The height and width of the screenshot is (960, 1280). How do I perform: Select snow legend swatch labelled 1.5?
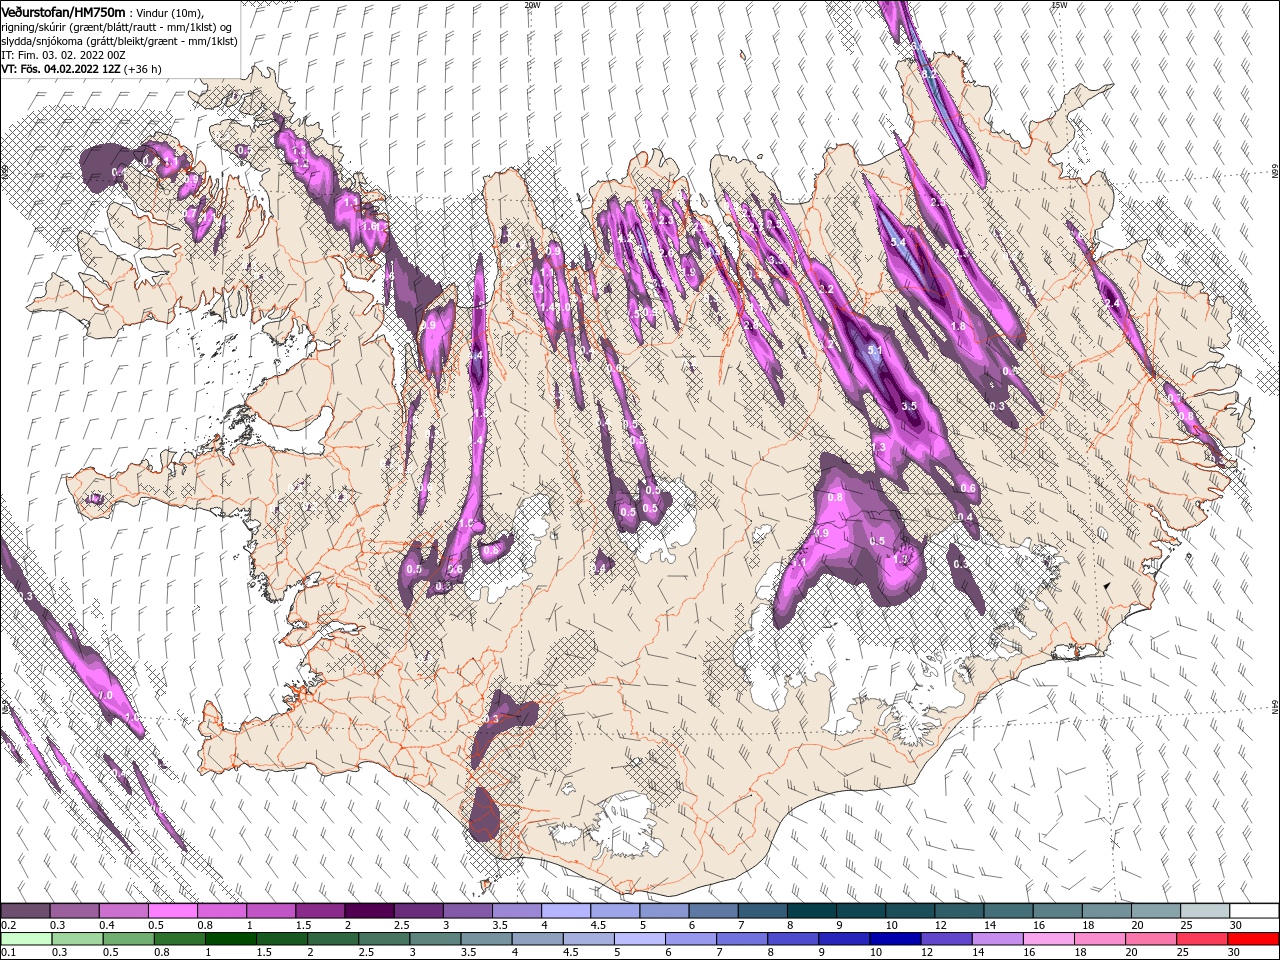(x=320, y=911)
